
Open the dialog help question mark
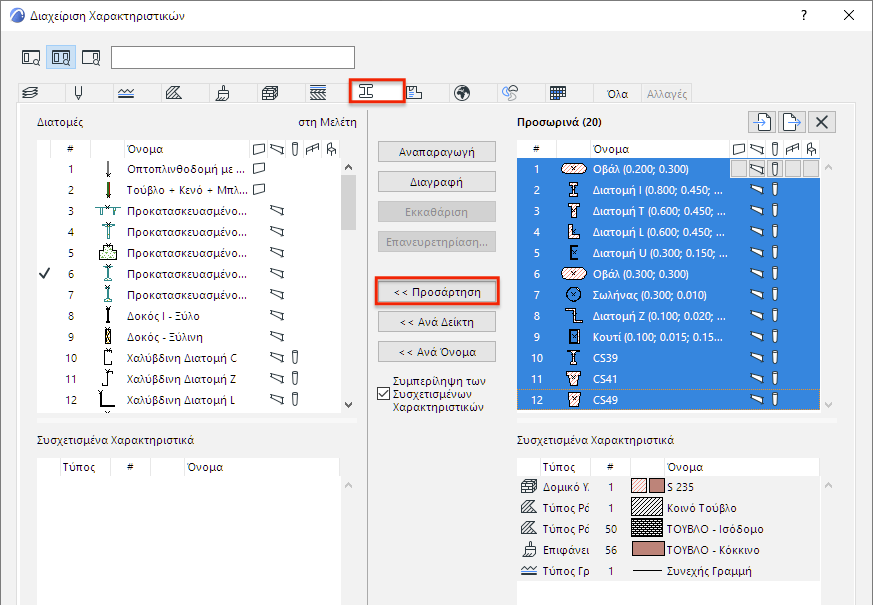[803, 16]
